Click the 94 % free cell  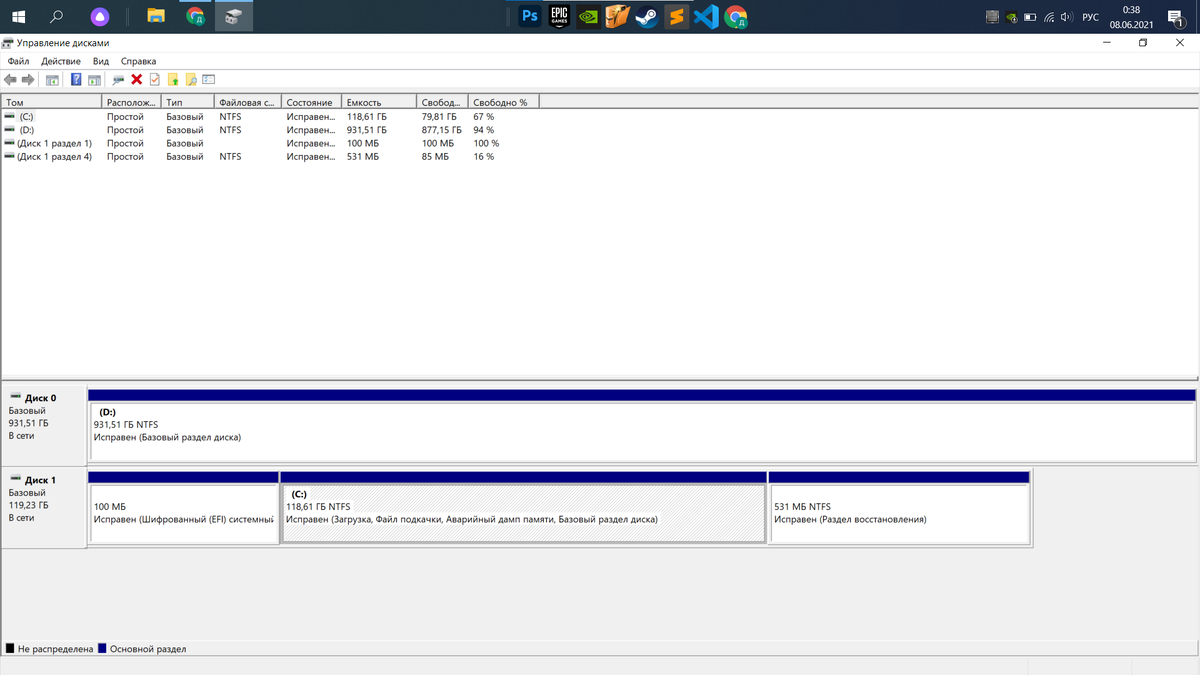484,130
